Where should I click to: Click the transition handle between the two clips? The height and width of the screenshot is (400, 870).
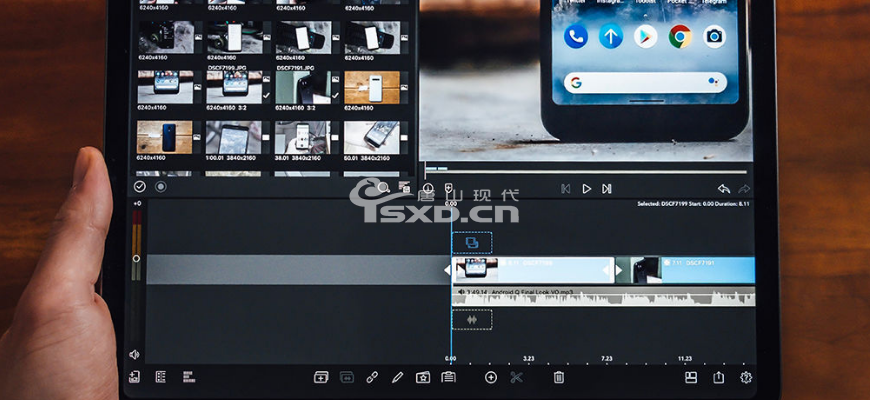point(615,270)
